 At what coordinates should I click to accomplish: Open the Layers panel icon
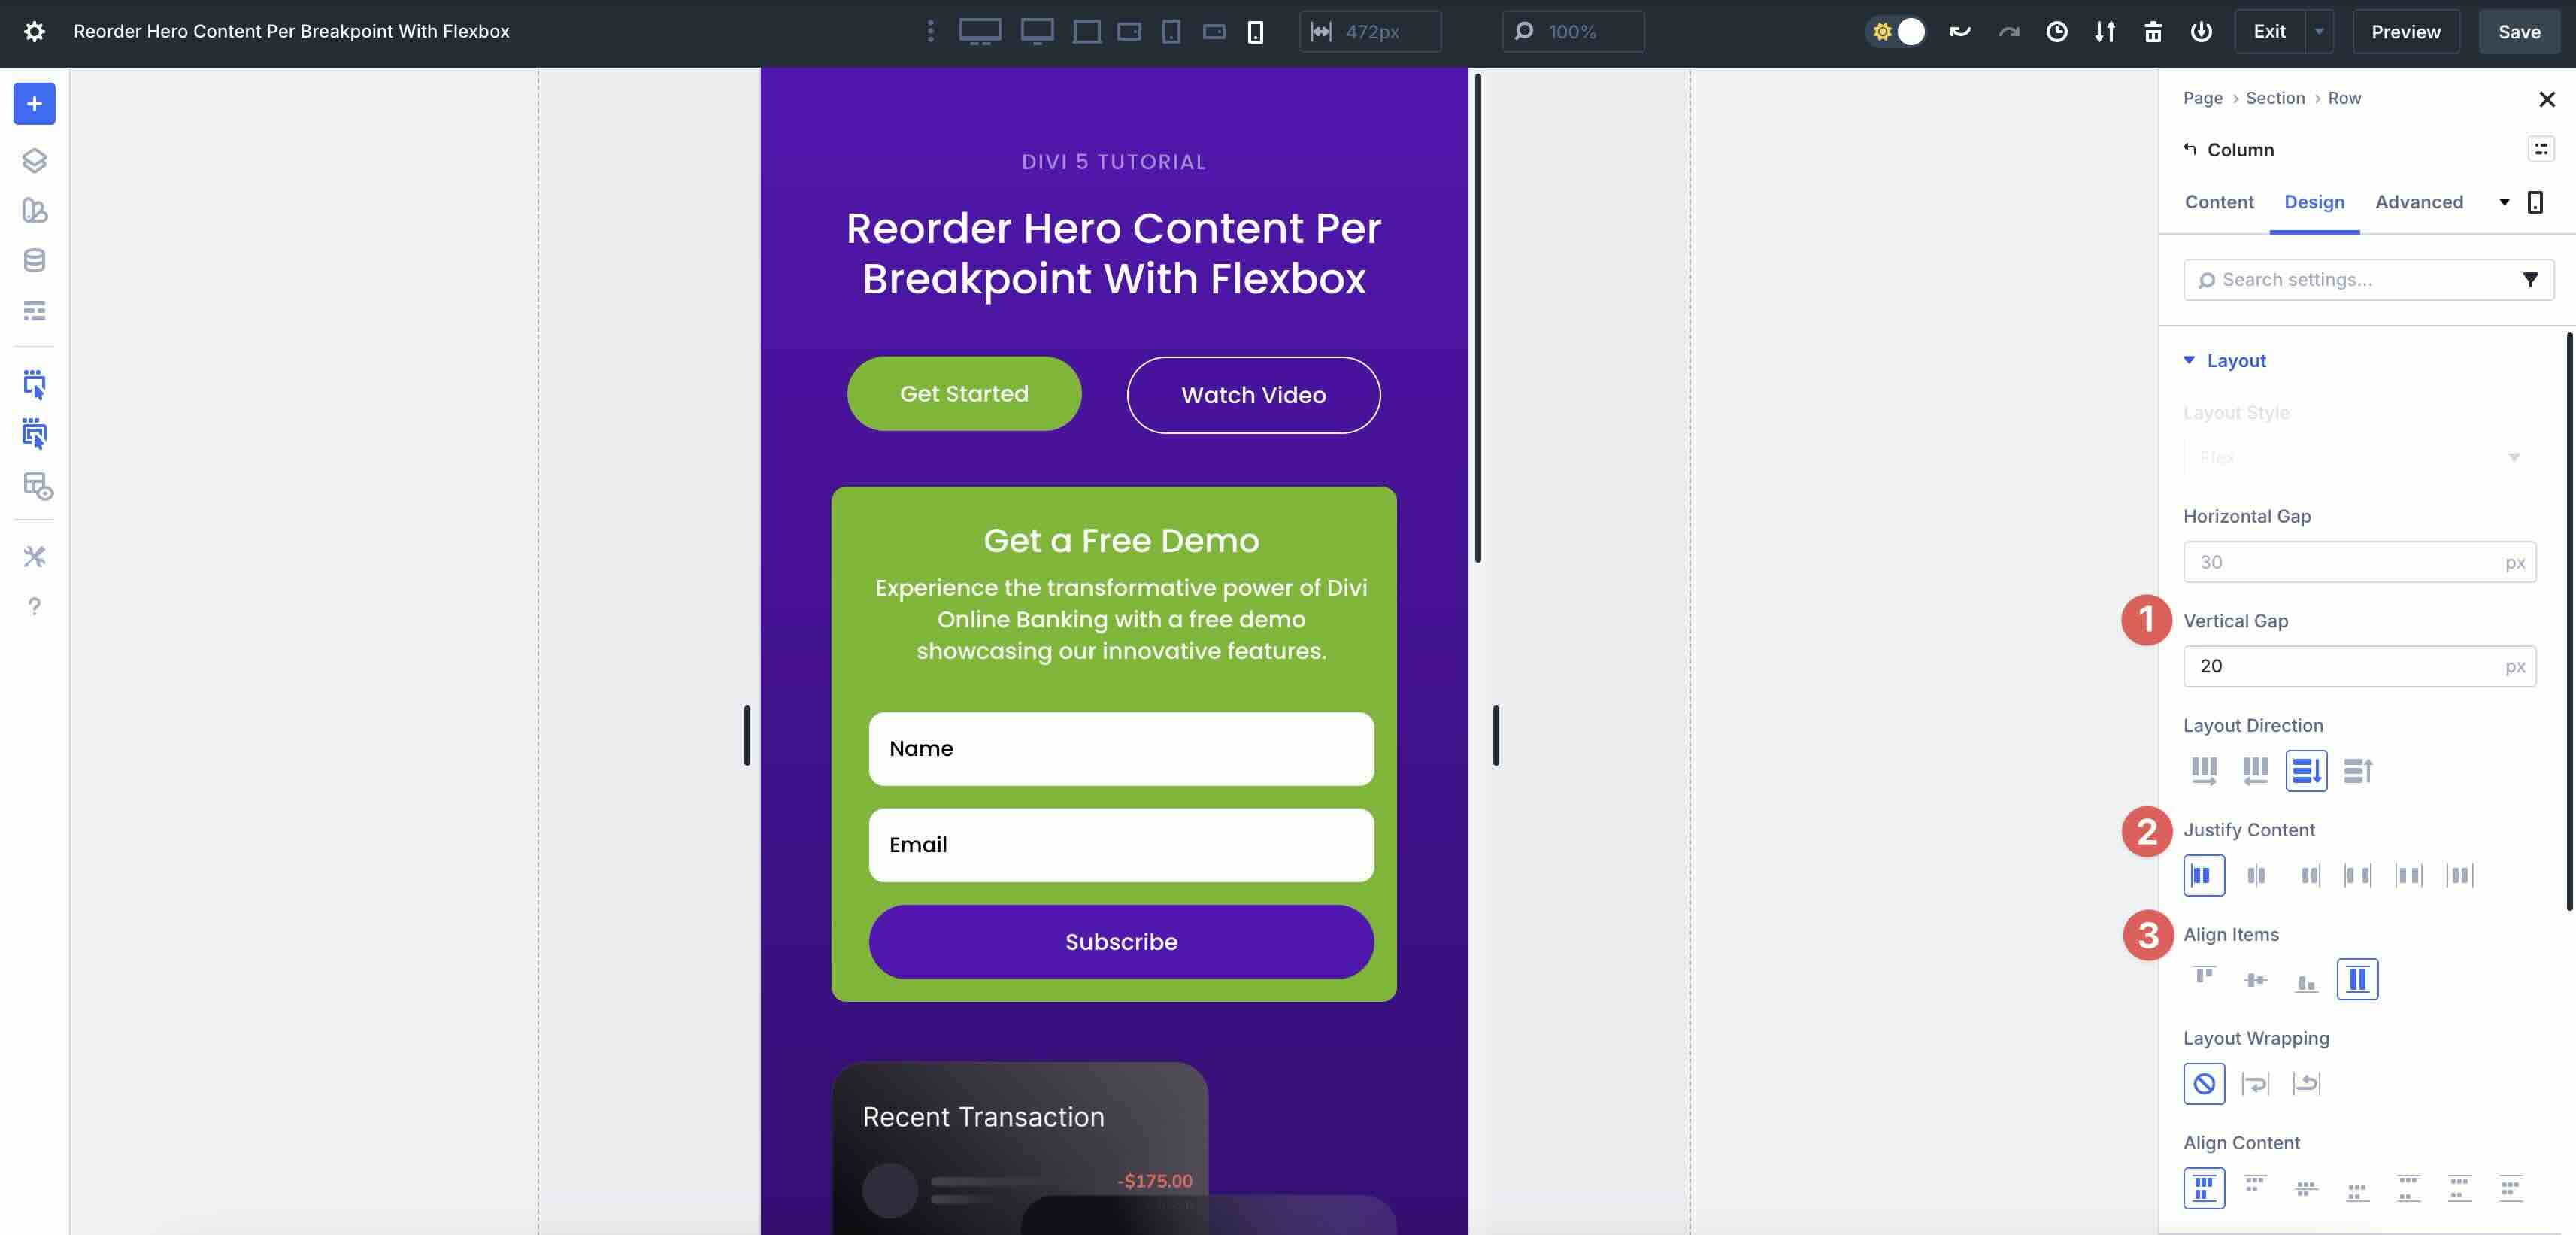tap(34, 160)
